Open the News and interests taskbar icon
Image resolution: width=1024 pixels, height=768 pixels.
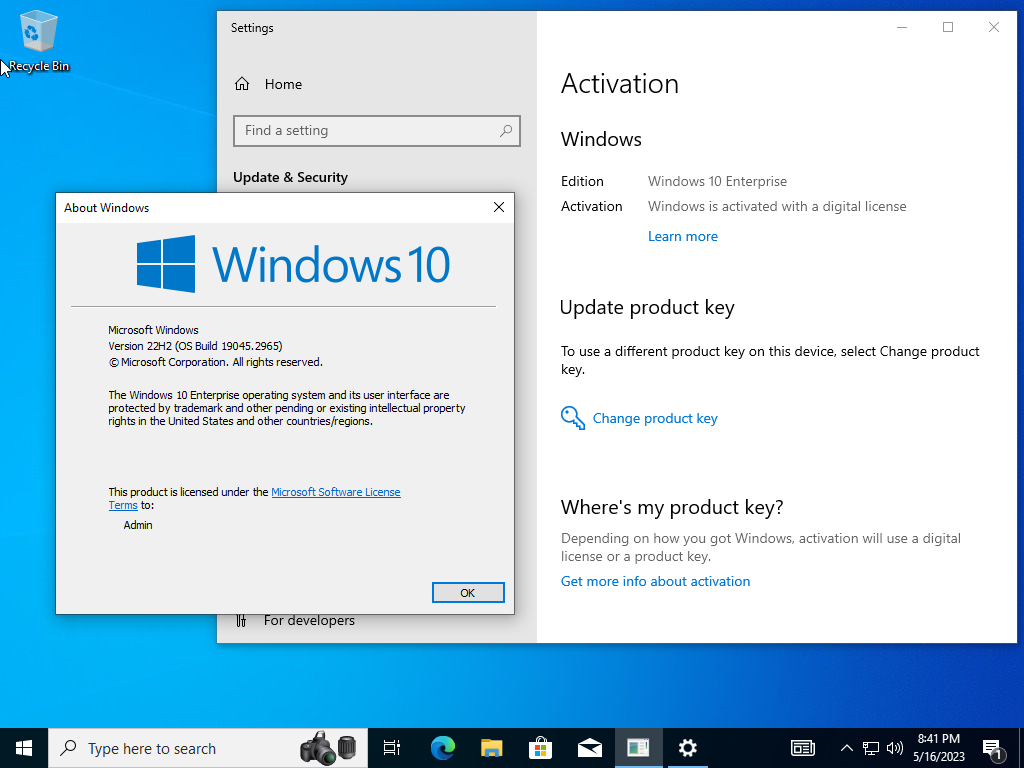803,748
